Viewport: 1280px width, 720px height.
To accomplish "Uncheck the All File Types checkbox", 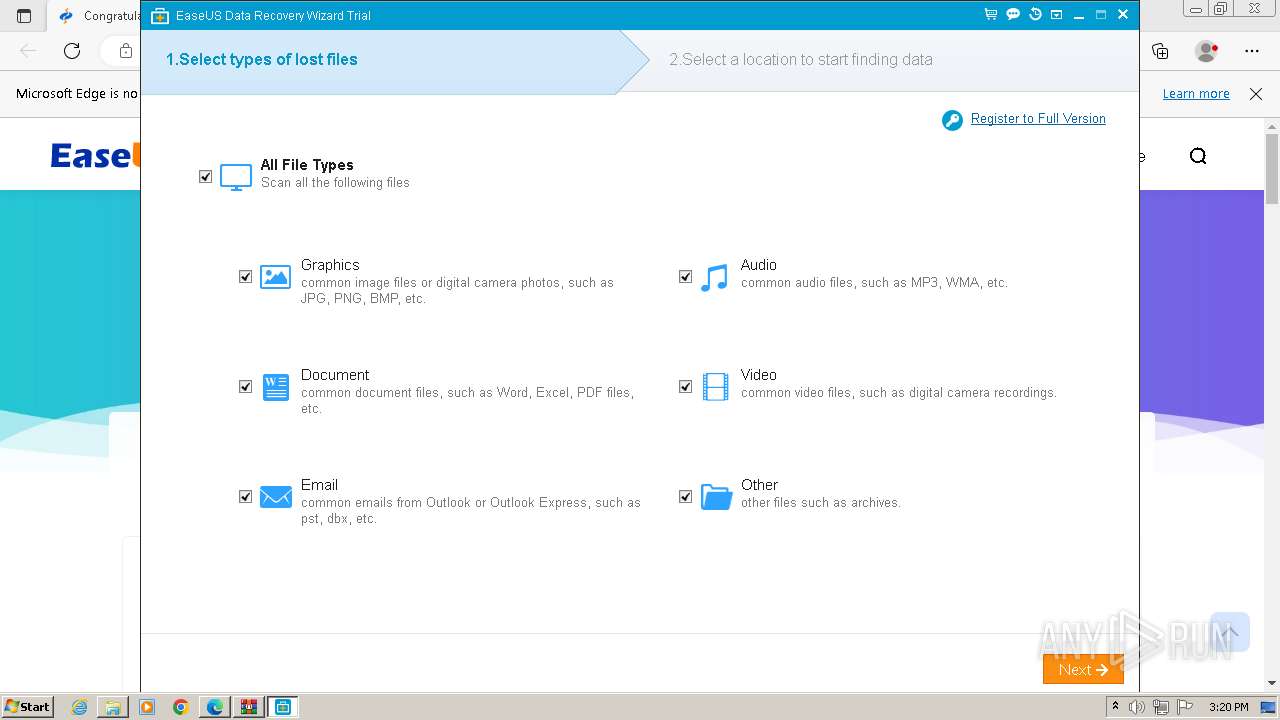I will pyautogui.click(x=206, y=177).
